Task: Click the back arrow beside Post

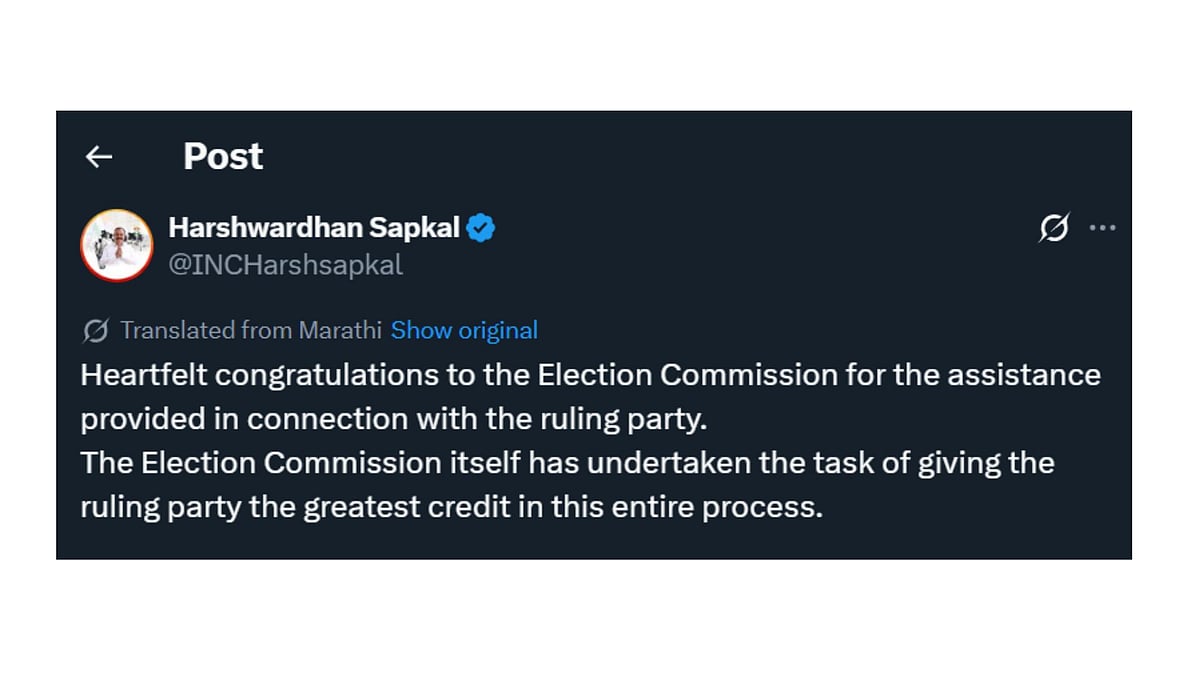Action: click(98, 156)
